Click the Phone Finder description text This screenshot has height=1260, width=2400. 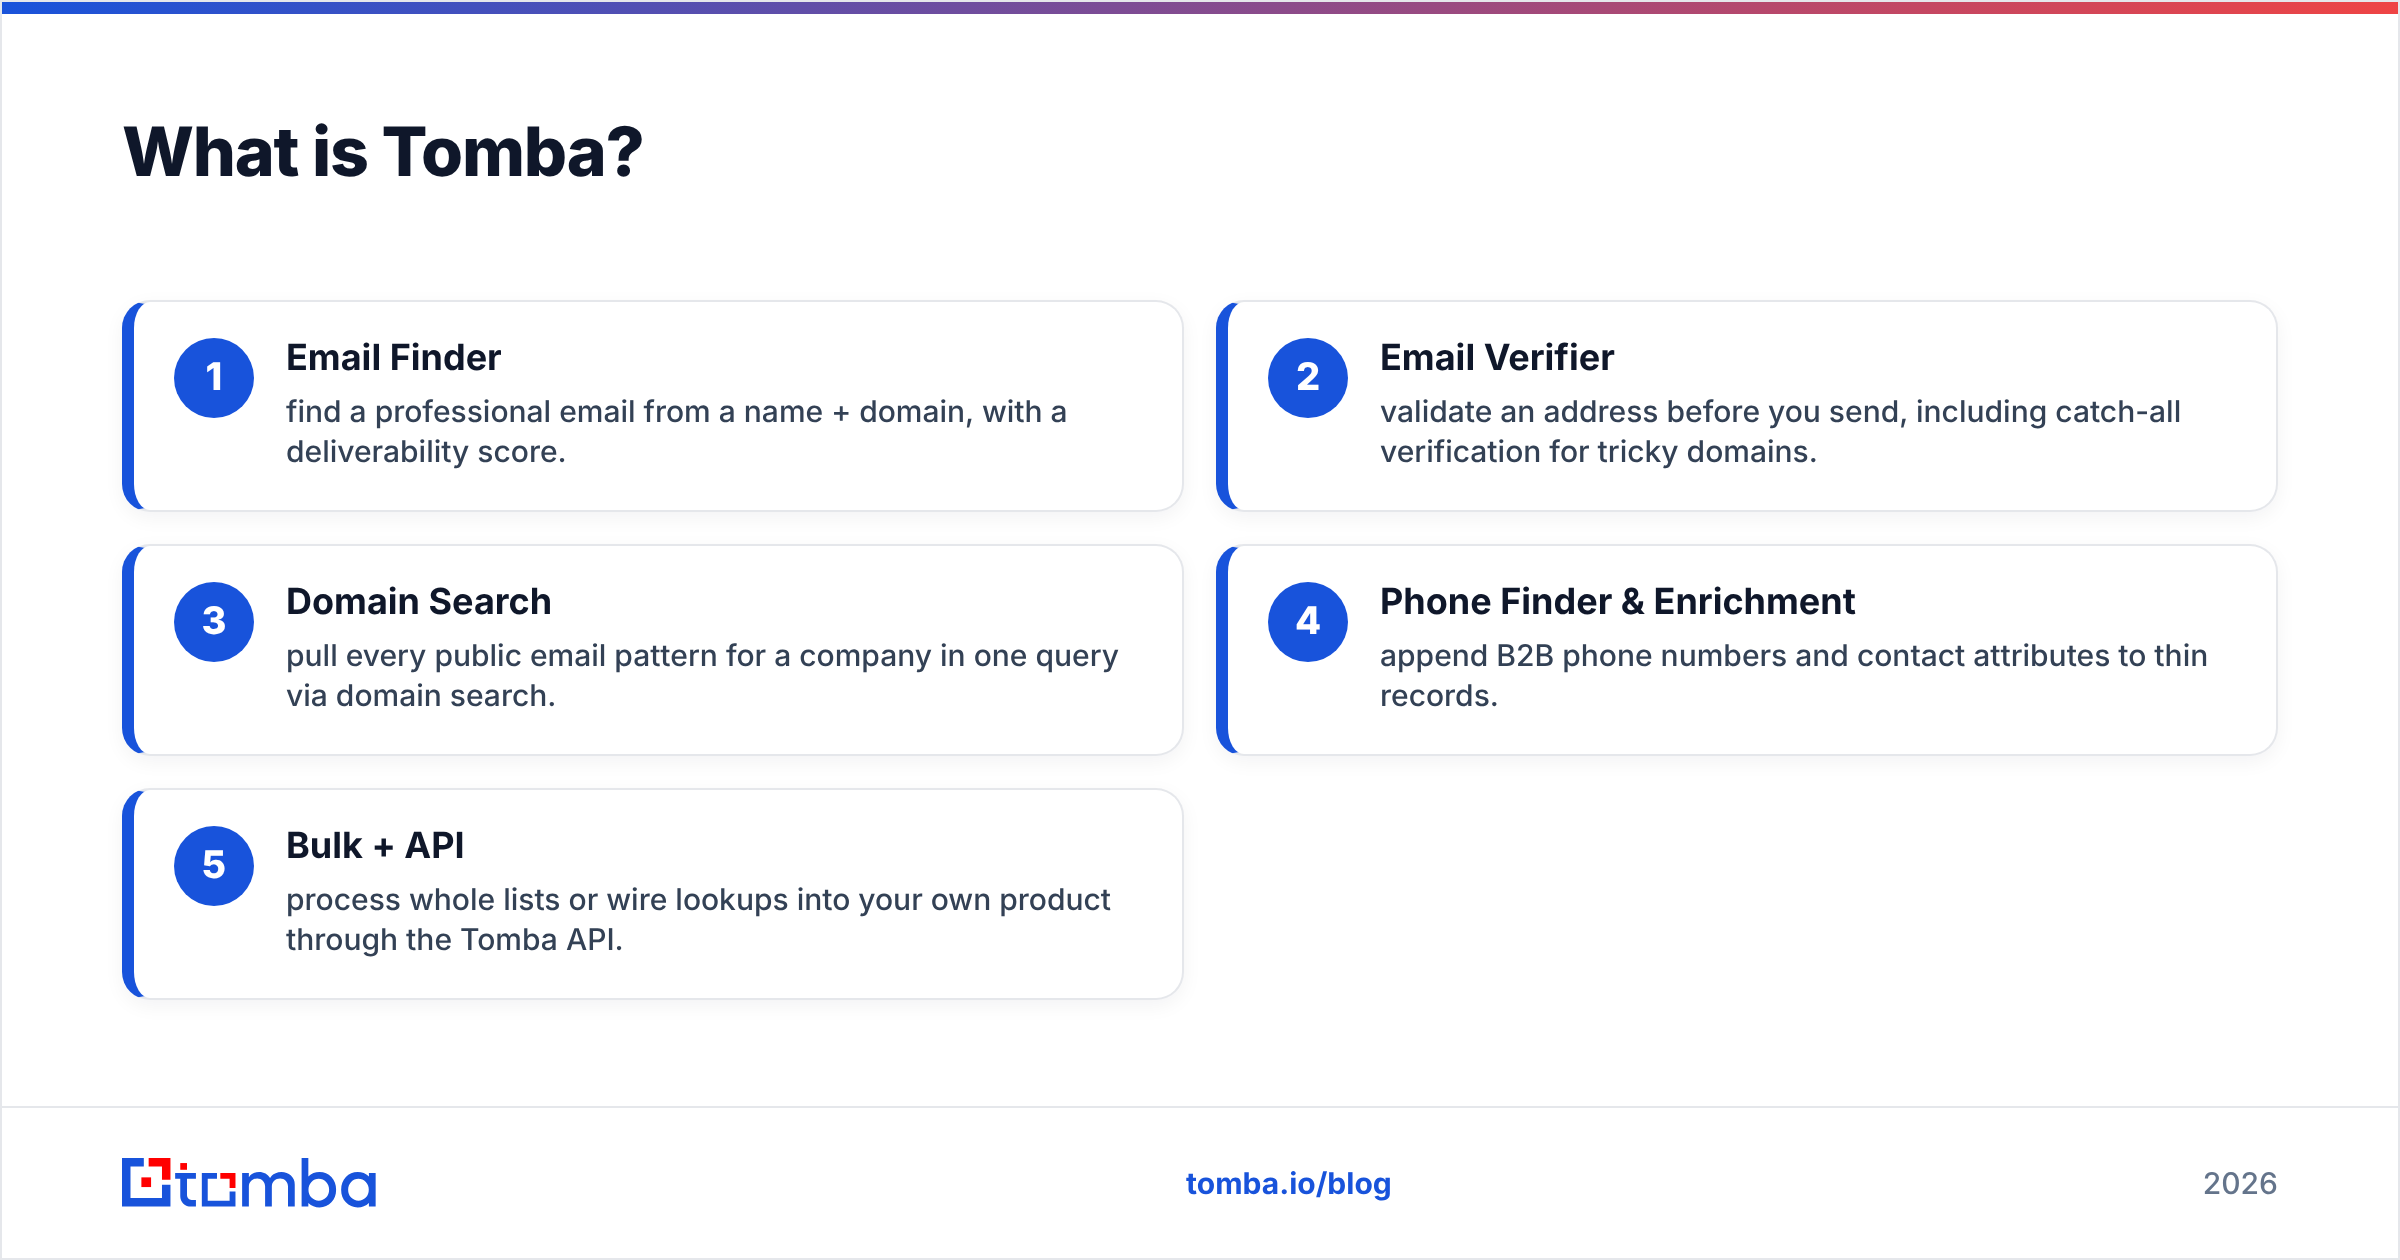coord(1793,676)
